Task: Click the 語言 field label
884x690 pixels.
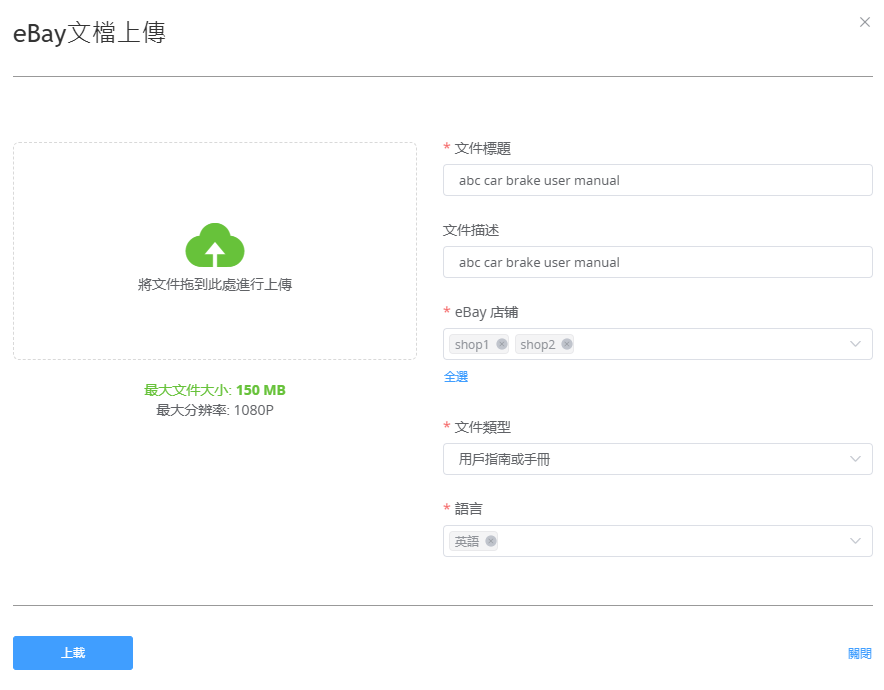Action: tap(468, 508)
